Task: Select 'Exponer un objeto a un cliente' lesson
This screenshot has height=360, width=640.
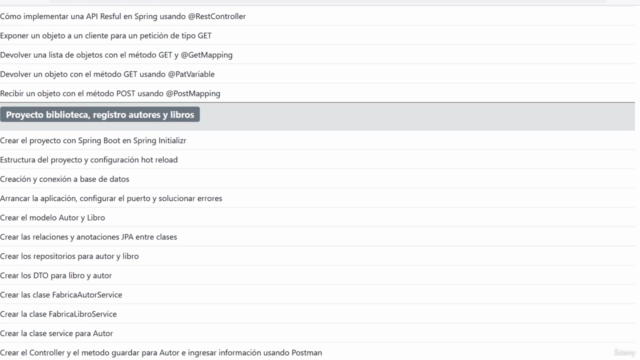Action: tap(106, 36)
